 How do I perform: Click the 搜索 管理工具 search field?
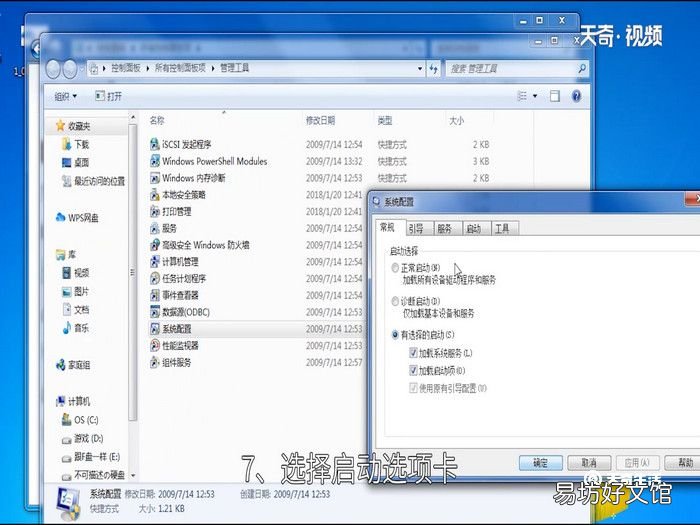click(x=517, y=68)
